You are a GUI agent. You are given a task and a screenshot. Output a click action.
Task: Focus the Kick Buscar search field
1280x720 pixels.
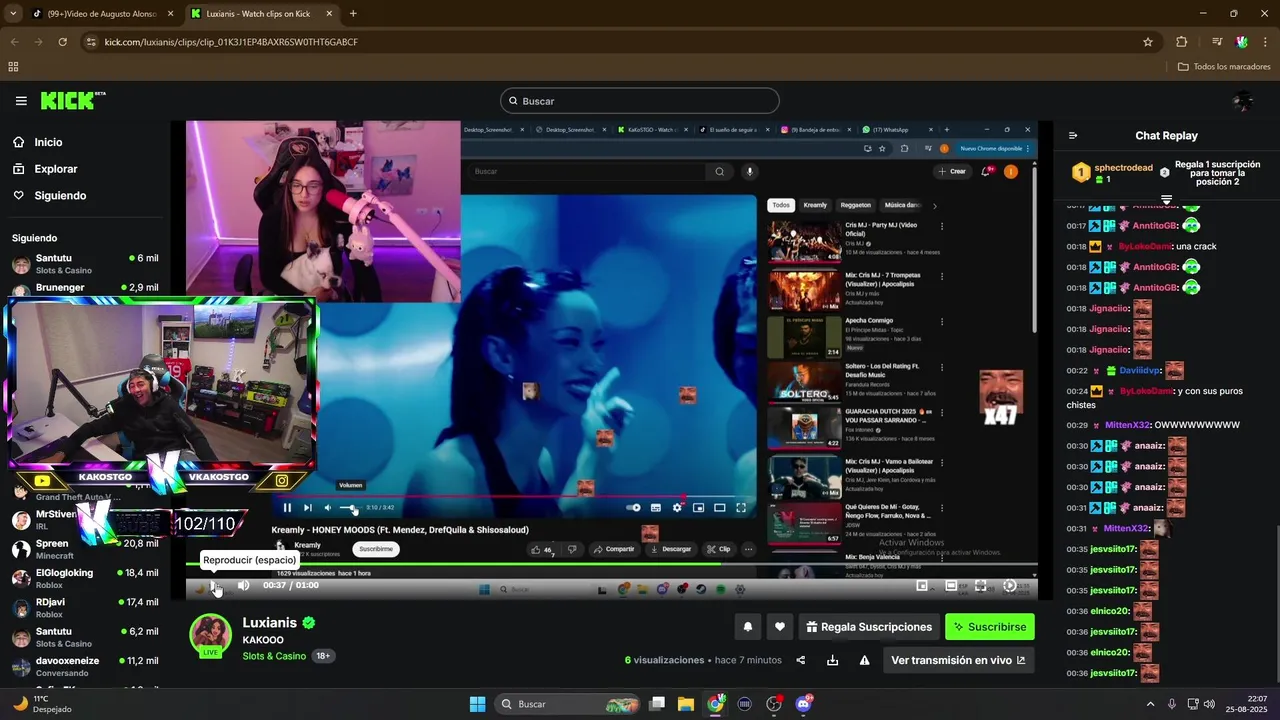click(x=640, y=101)
